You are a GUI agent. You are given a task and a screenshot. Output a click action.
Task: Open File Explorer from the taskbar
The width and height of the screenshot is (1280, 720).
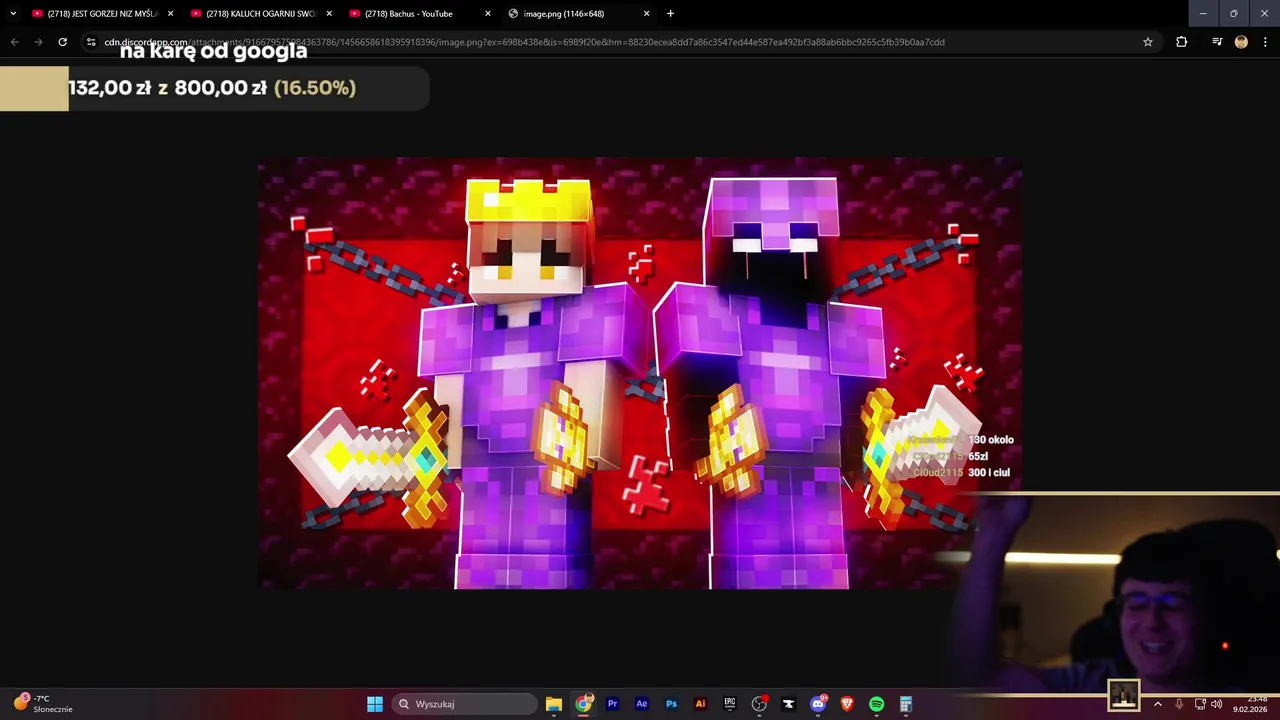click(553, 704)
